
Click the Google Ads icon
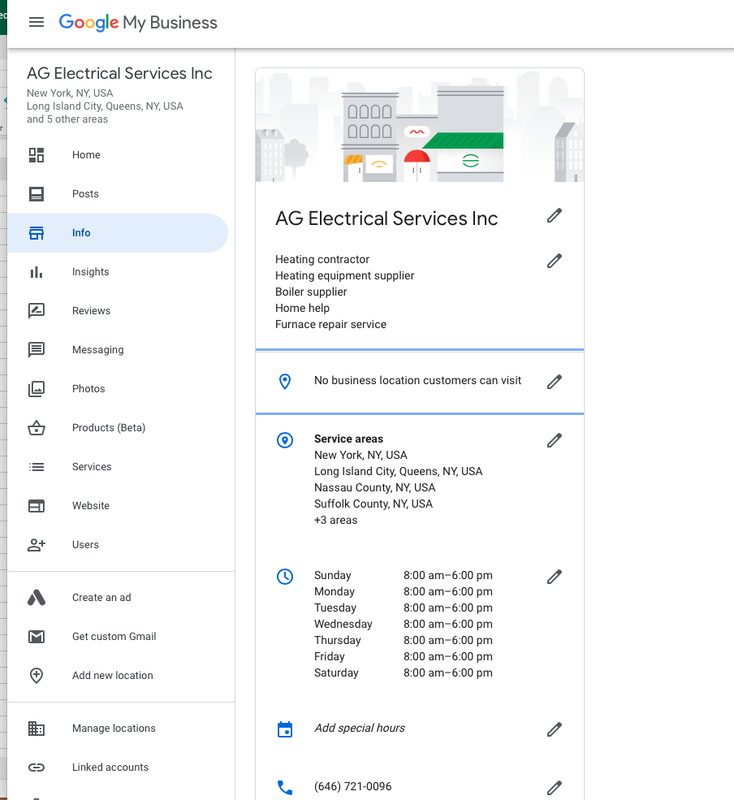(36, 597)
